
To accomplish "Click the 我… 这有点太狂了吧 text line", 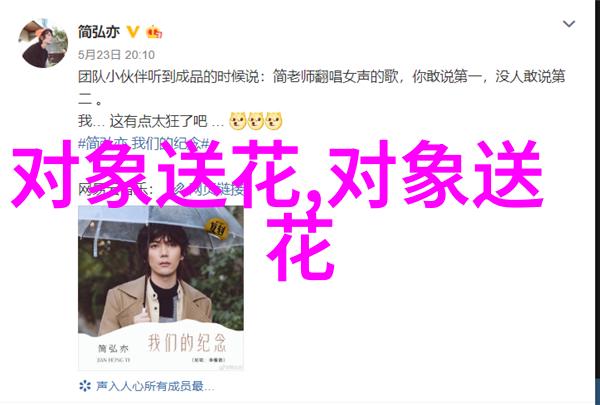I will [151, 121].
